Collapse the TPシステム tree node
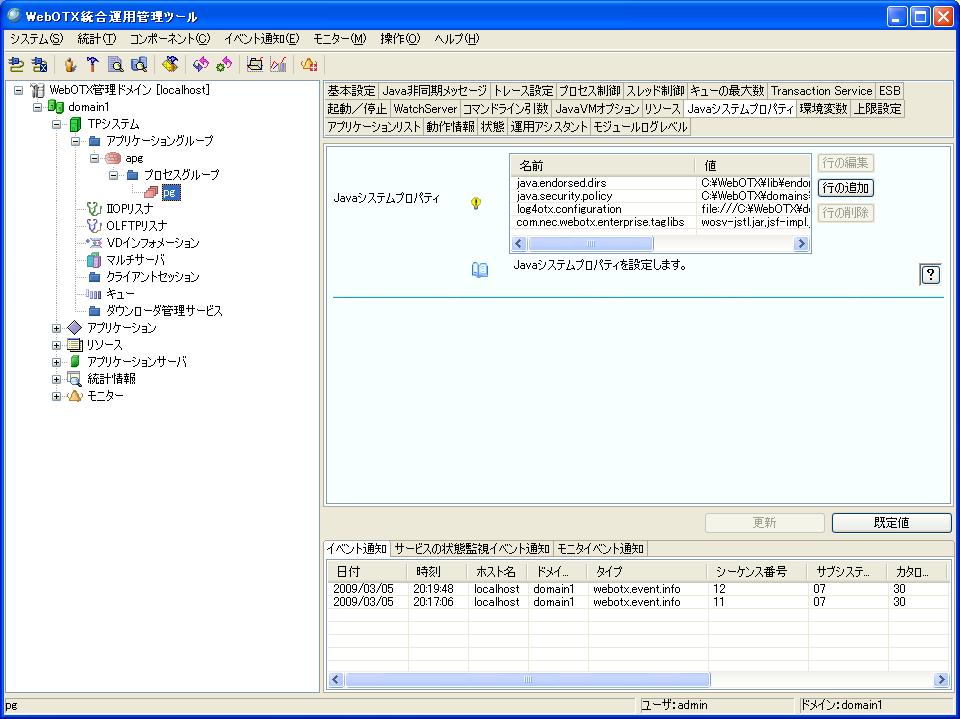Image resolution: width=960 pixels, height=719 pixels. pyautogui.click(x=57, y=124)
